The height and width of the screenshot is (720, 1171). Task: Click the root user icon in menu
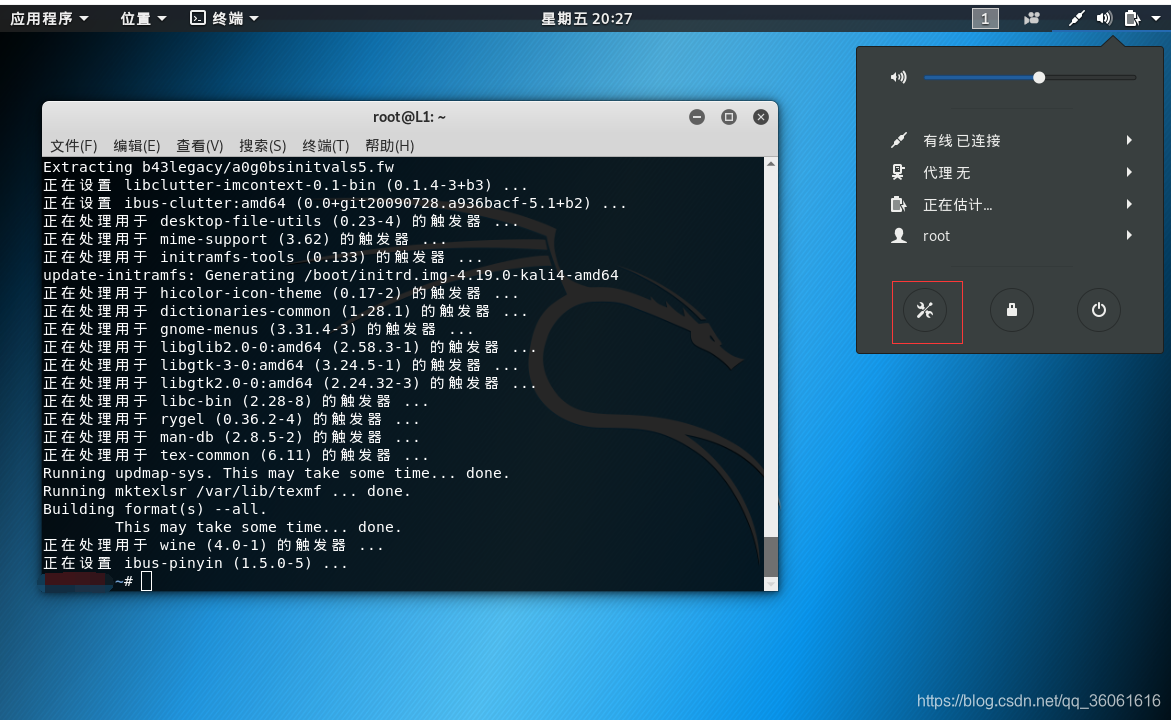click(x=898, y=236)
